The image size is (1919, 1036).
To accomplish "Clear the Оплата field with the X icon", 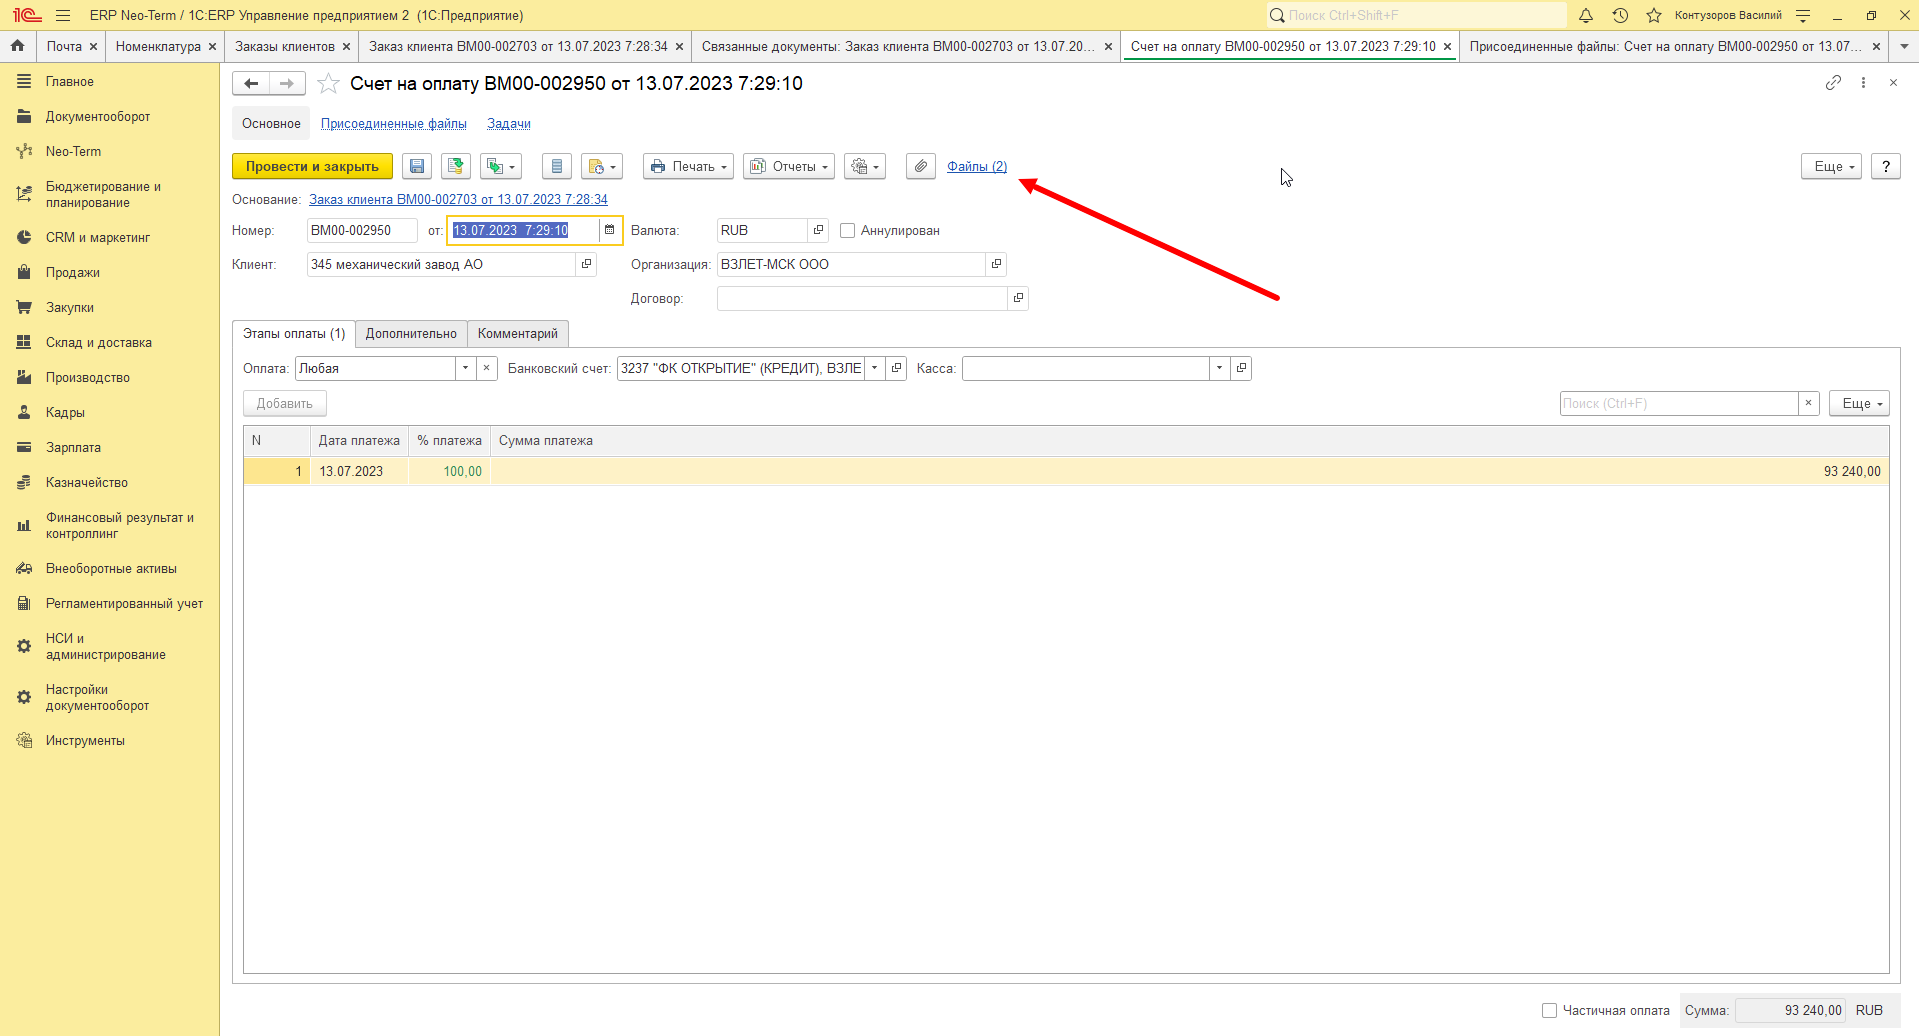I will coord(487,368).
